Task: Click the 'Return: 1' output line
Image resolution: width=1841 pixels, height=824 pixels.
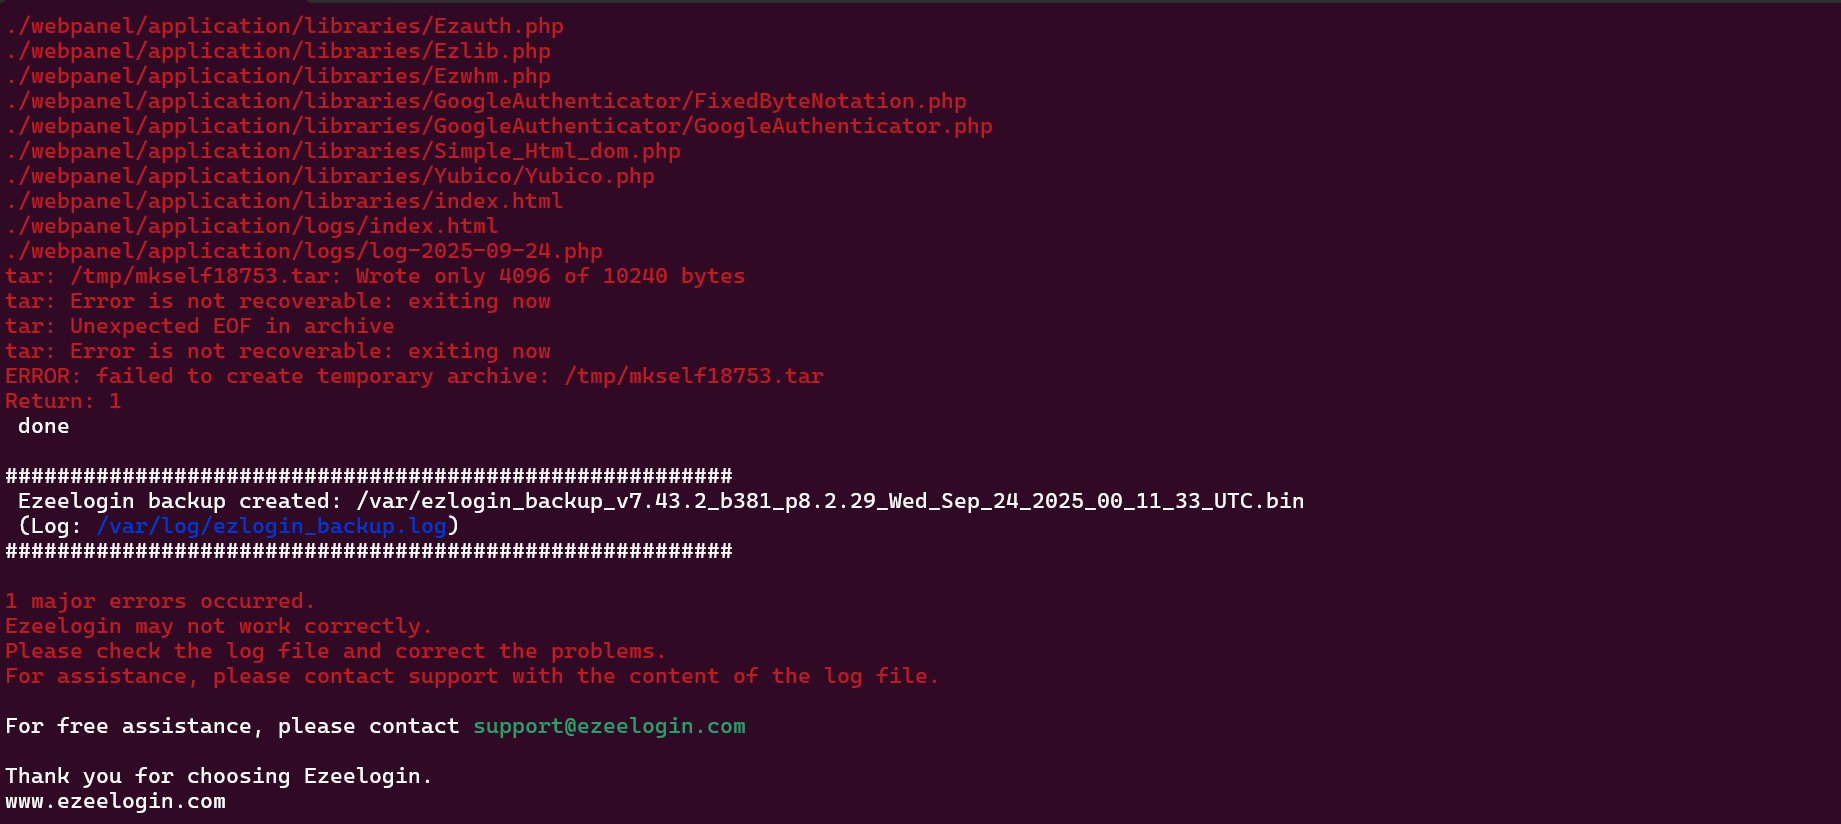Action: tap(63, 401)
